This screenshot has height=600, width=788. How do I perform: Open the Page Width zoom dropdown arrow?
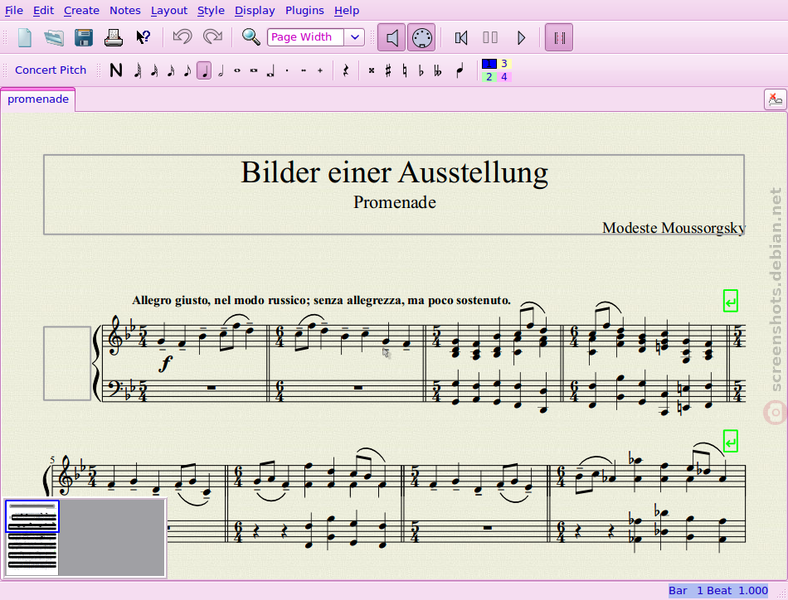[x=355, y=37]
